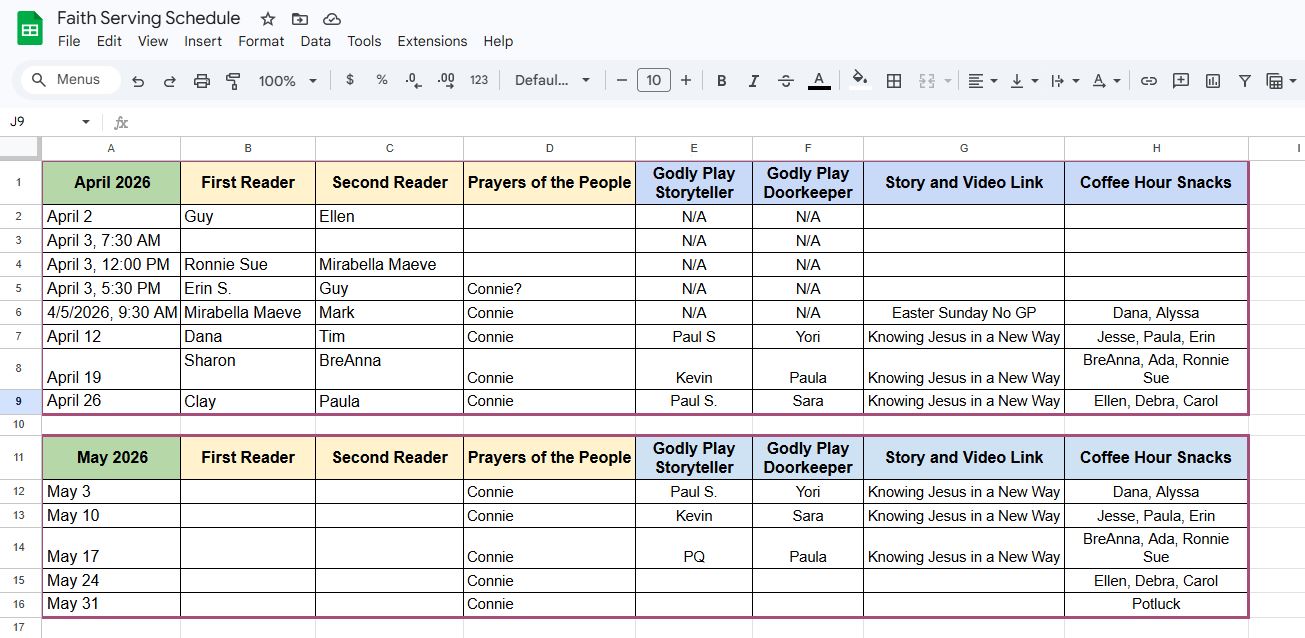Toggle italic formatting
1305x638 pixels.
pos(753,81)
